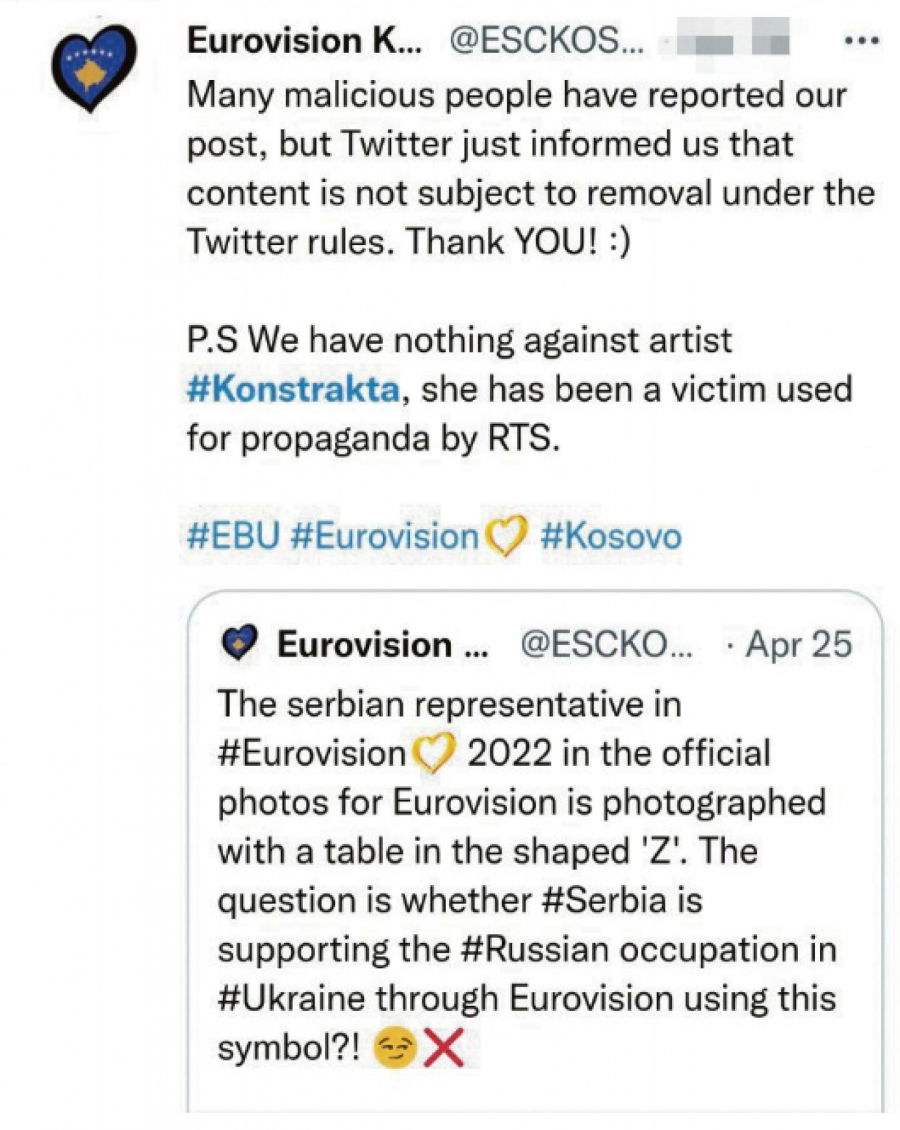Open the #EBU hashtag
This screenshot has height=1130, width=900.
coord(232,537)
